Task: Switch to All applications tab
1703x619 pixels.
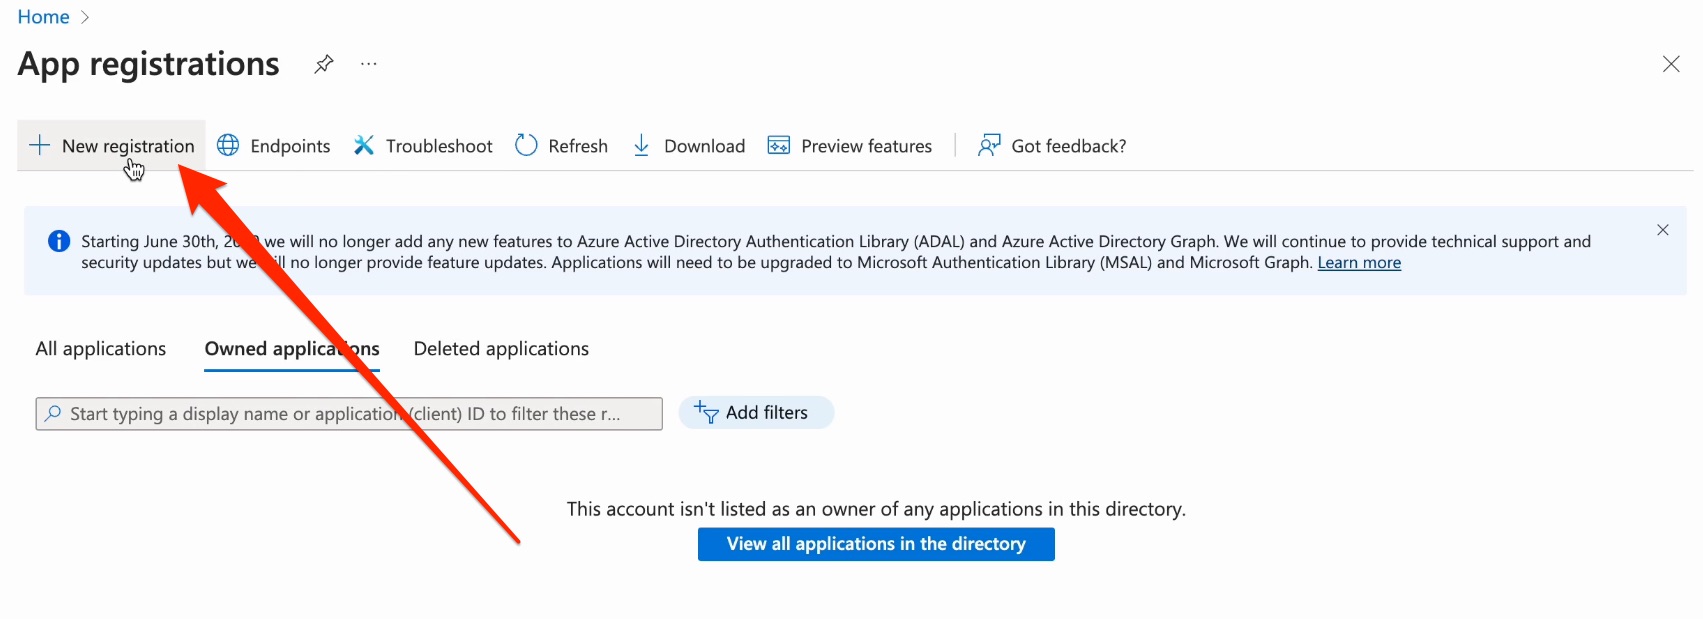Action: (x=101, y=349)
